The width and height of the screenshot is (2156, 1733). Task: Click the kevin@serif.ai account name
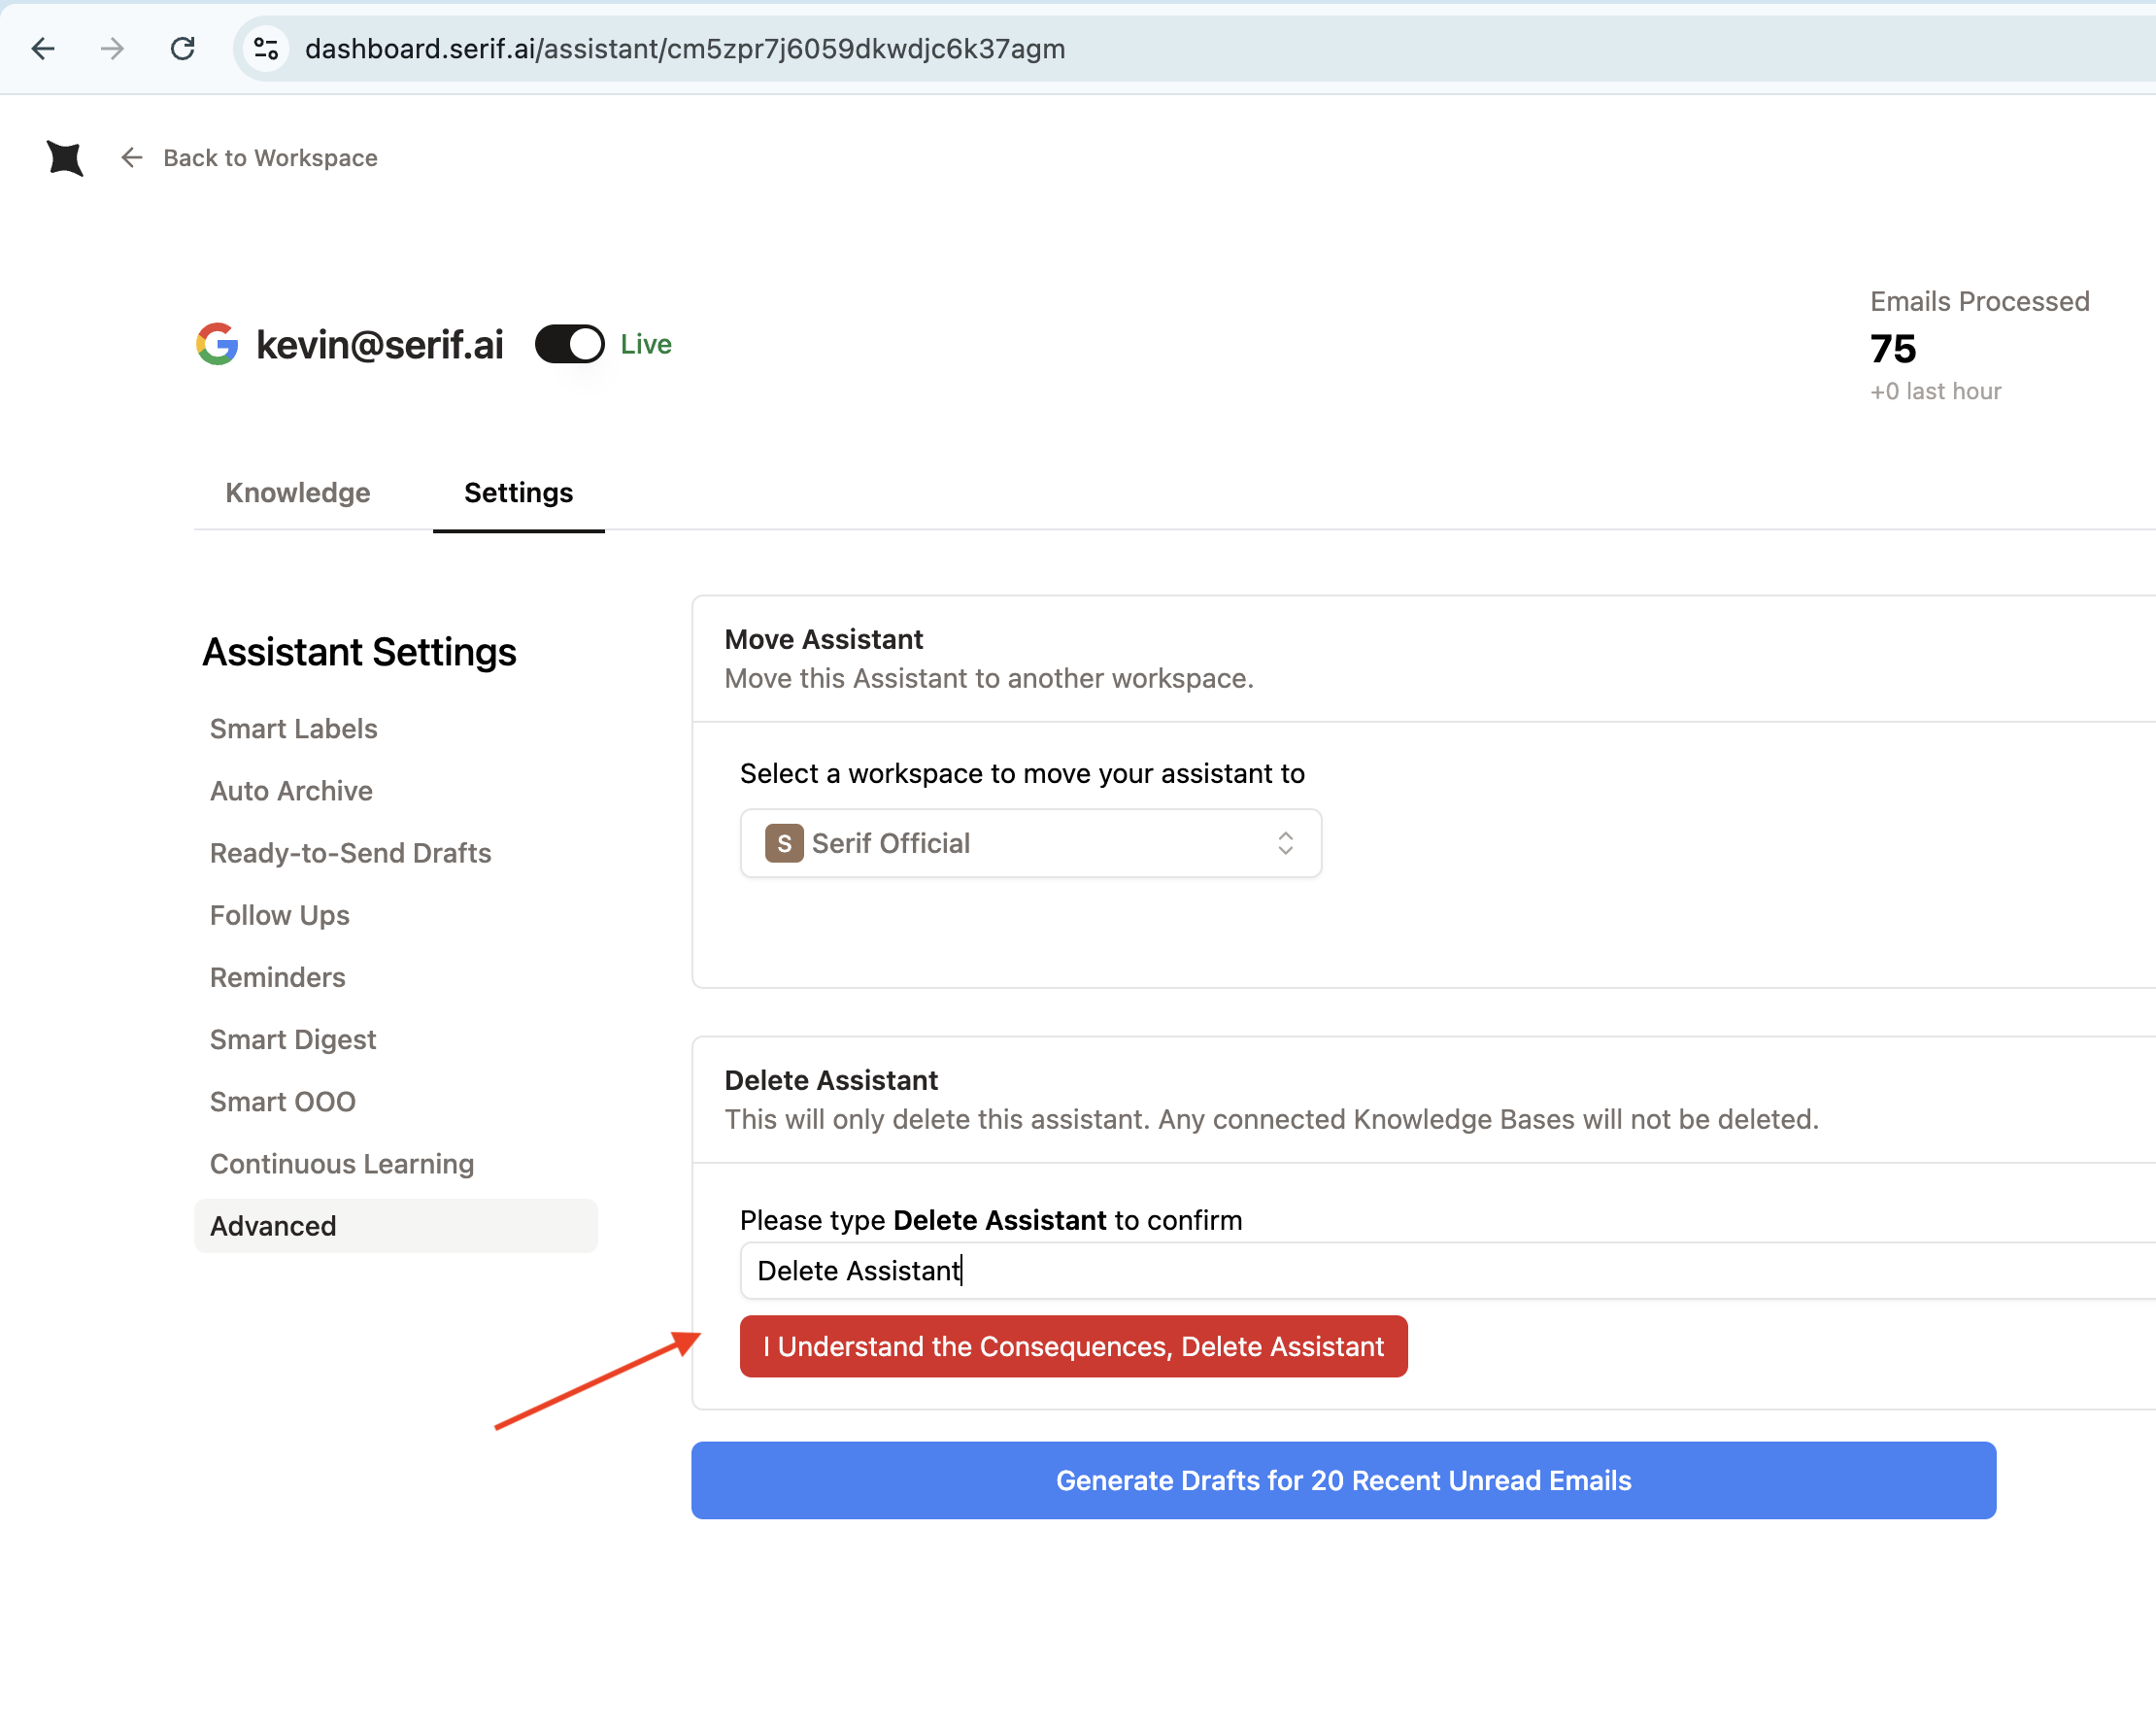pyautogui.click(x=380, y=344)
